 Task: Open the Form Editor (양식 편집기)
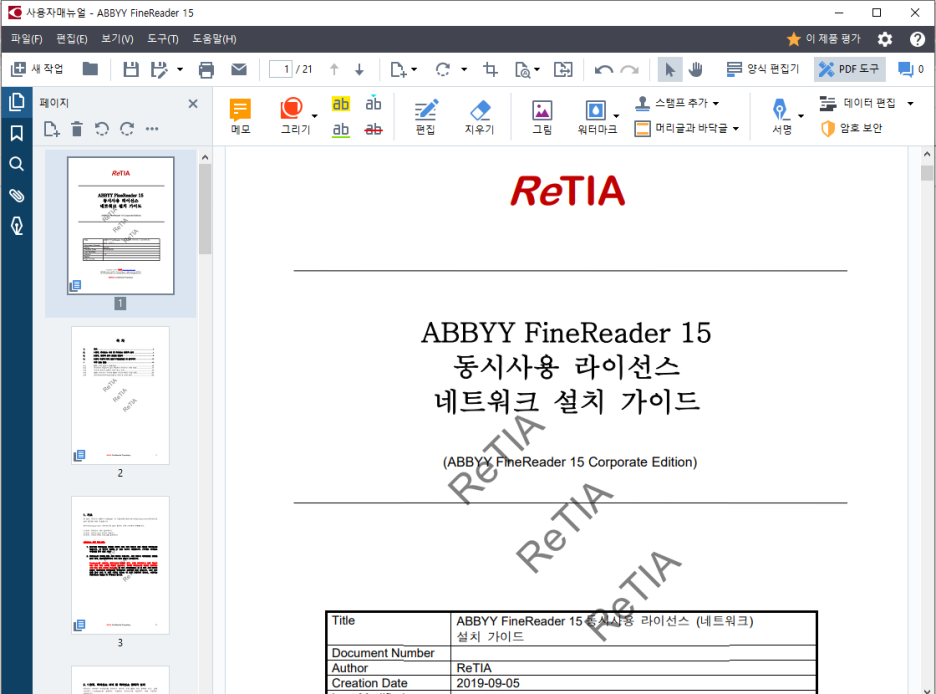pos(762,69)
